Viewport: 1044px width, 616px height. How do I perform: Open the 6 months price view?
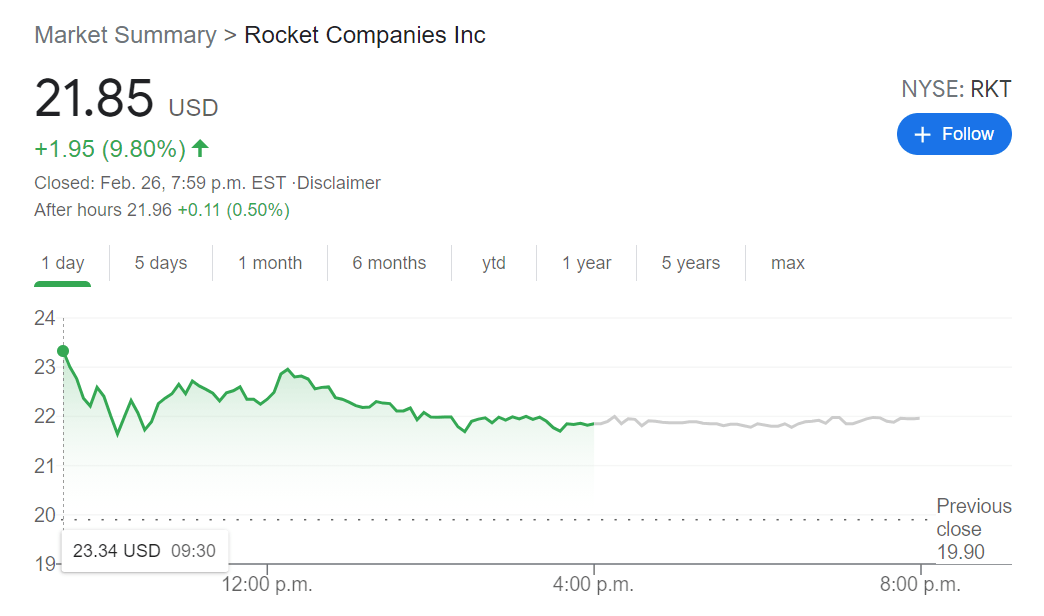pyautogui.click(x=389, y=262)
